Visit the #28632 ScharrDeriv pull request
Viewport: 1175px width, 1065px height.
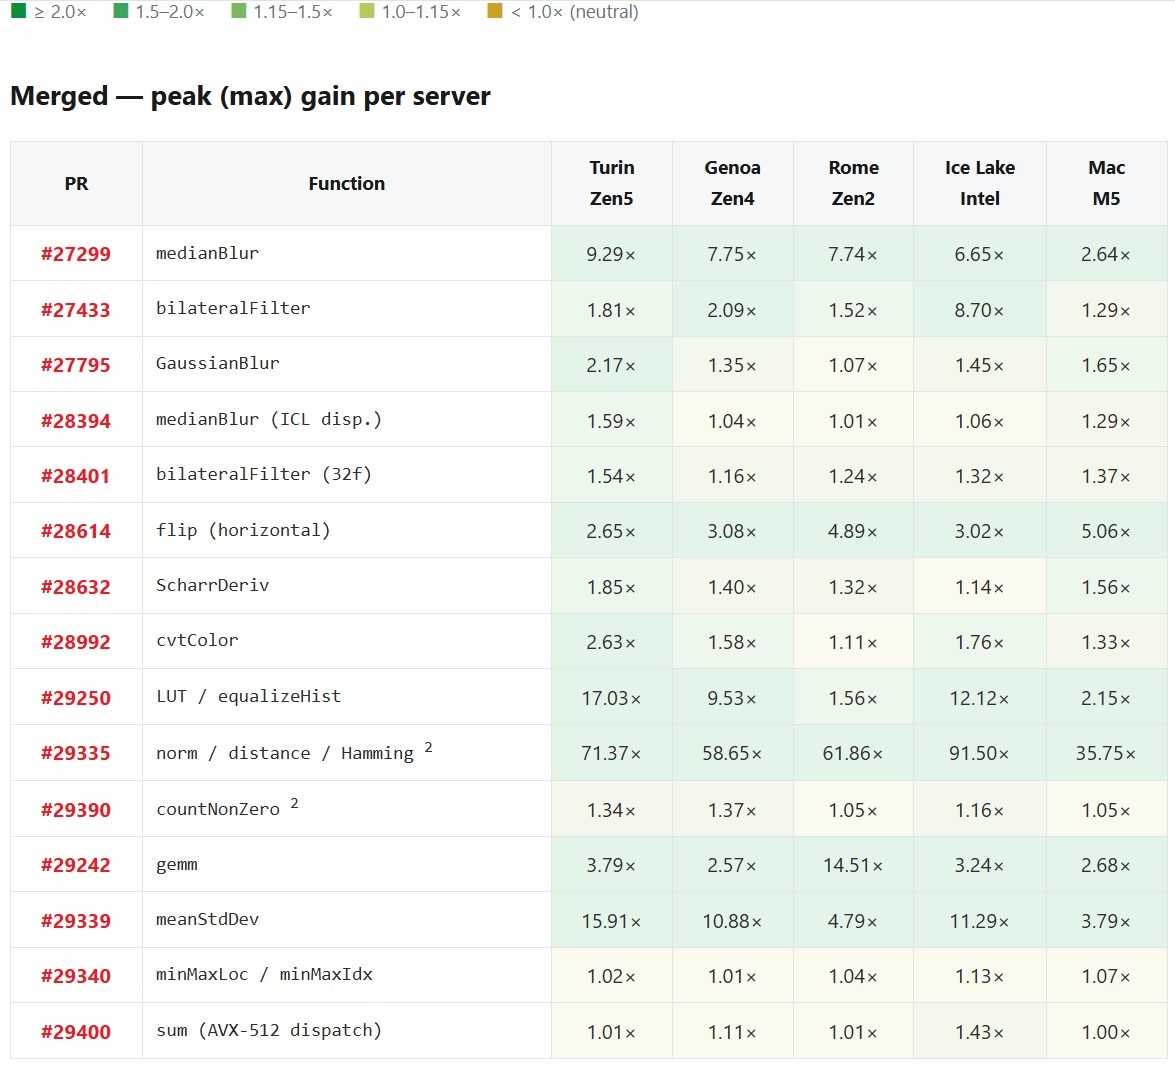coord(76,587)
